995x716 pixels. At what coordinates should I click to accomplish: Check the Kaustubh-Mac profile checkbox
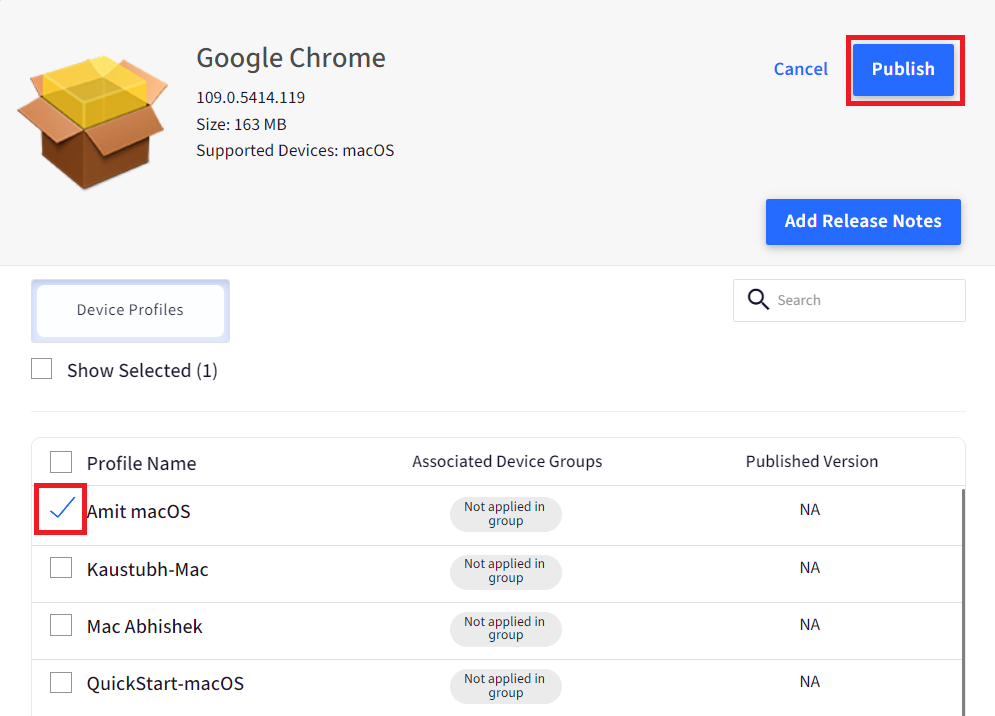click(61, 568)
